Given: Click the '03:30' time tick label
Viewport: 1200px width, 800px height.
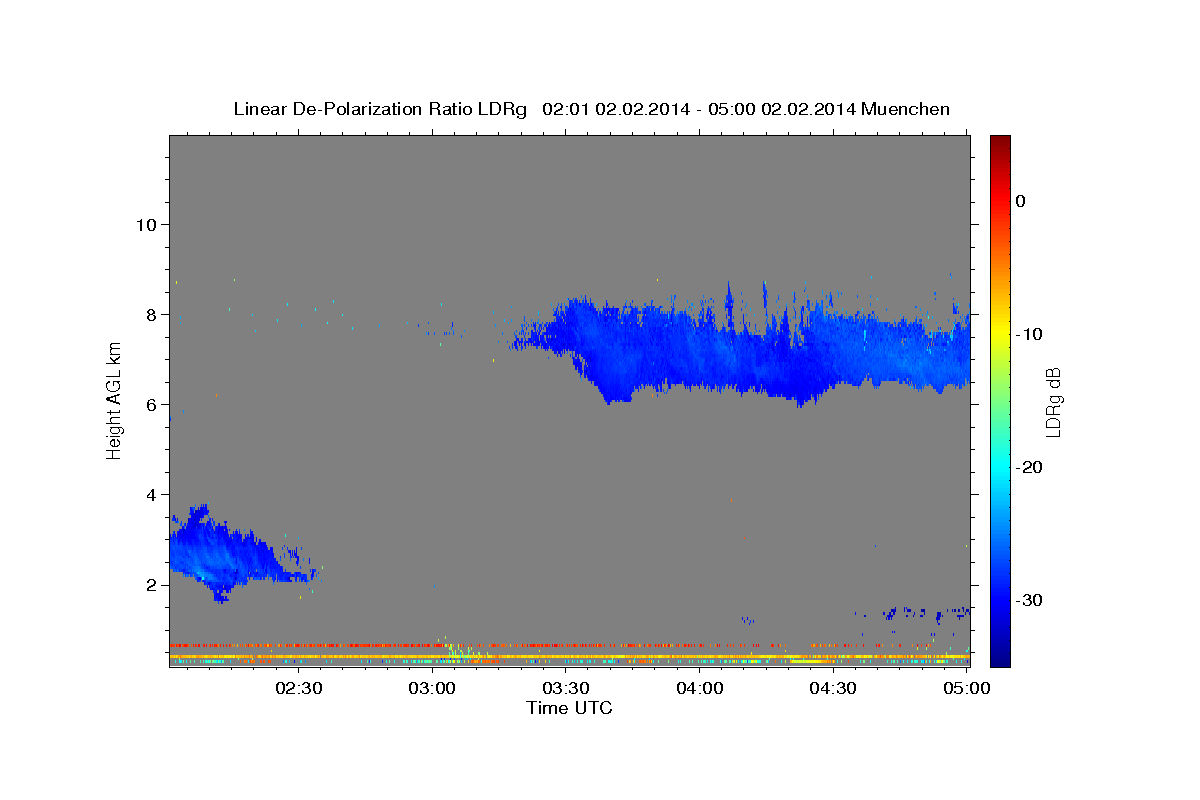Looking at the screenshot, I should 566,688.
